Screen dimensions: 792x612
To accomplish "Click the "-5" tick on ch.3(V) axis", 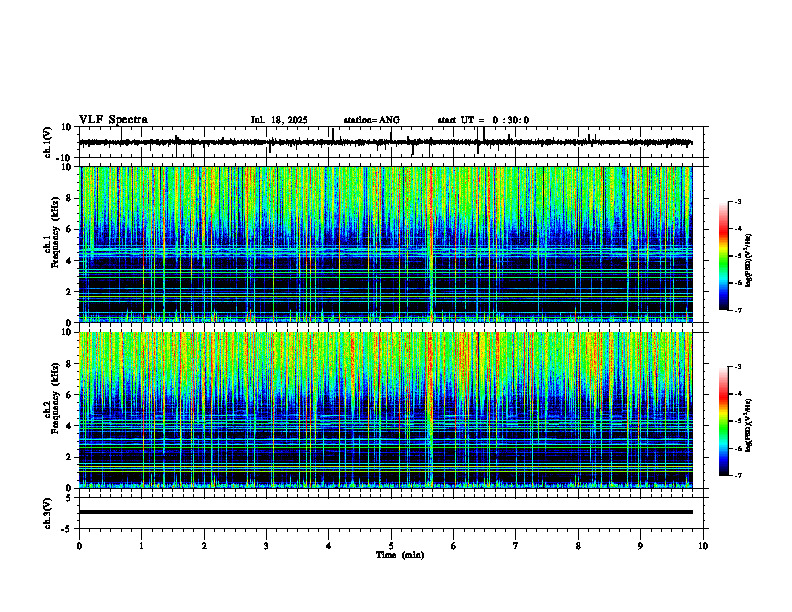I will pyautogui.click(x=67, y=529).
